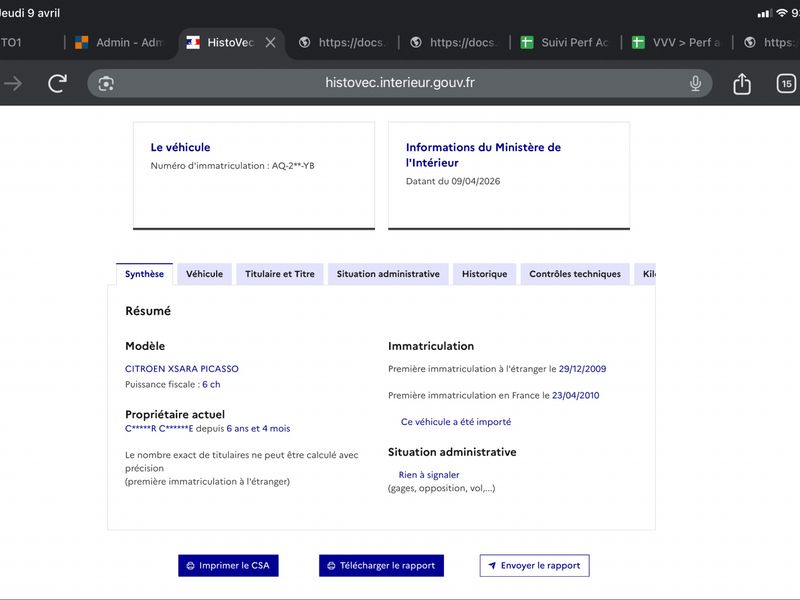The height and width of the screenshot is (600, 800).
Task: Click the 6 ch fiscal power value
Action: pos(211,384)
